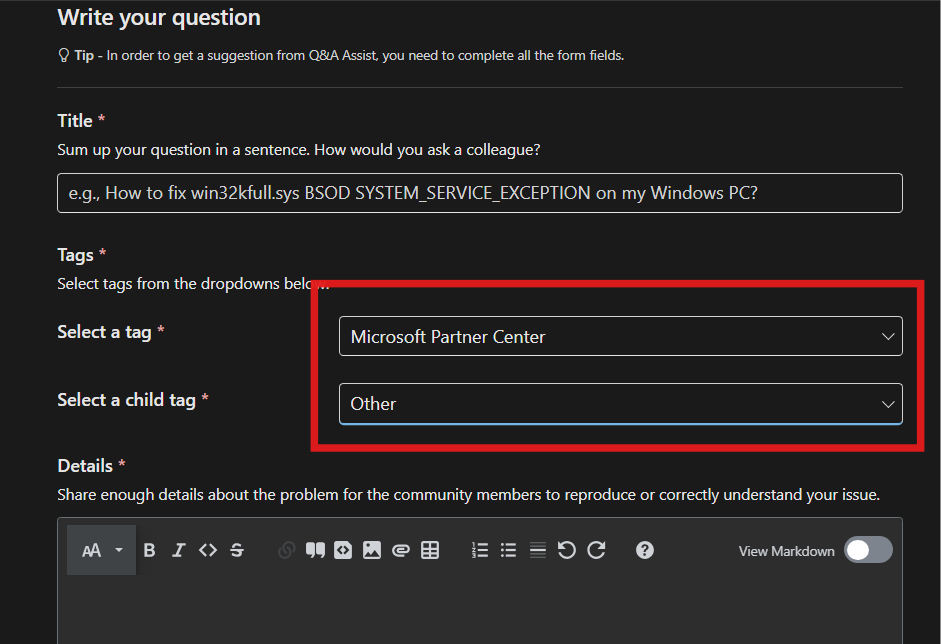Create a bulleted list
The height and width of the screenshot is (644, 941).
coord(508,550)
